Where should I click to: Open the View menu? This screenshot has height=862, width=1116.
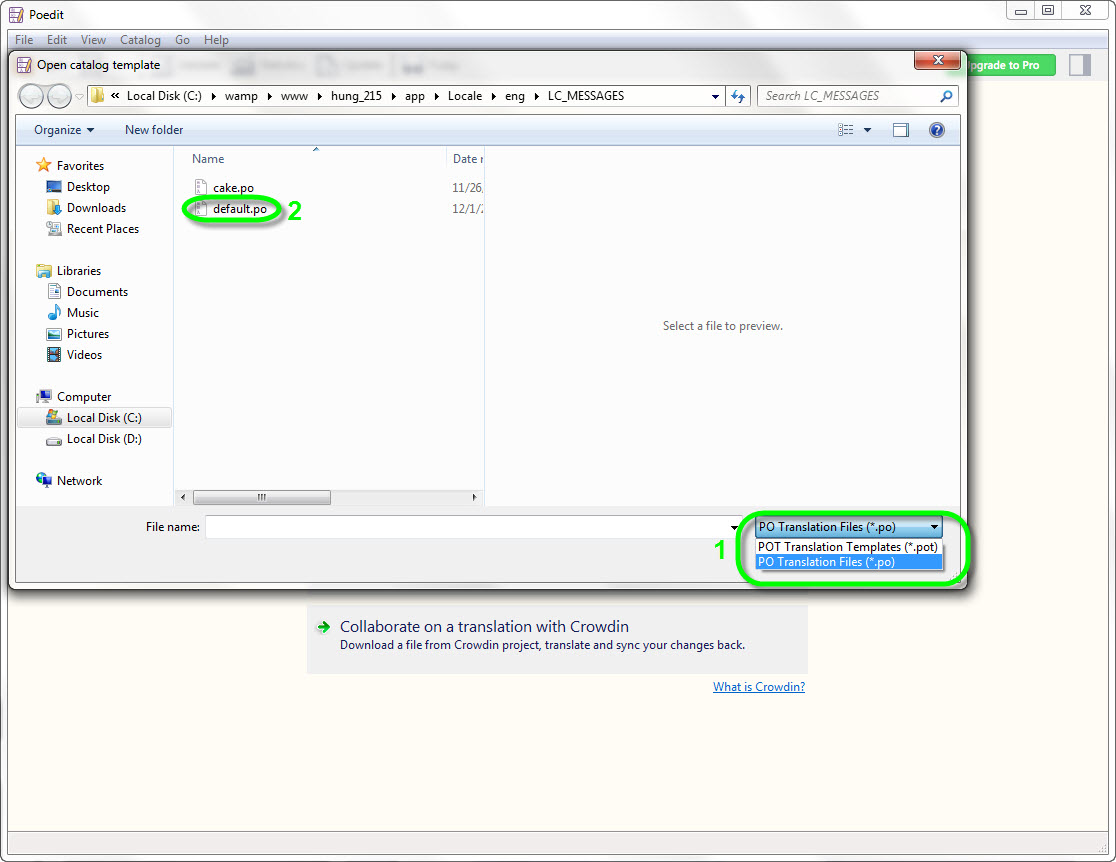pyautogui.click(x=93, y=40)
